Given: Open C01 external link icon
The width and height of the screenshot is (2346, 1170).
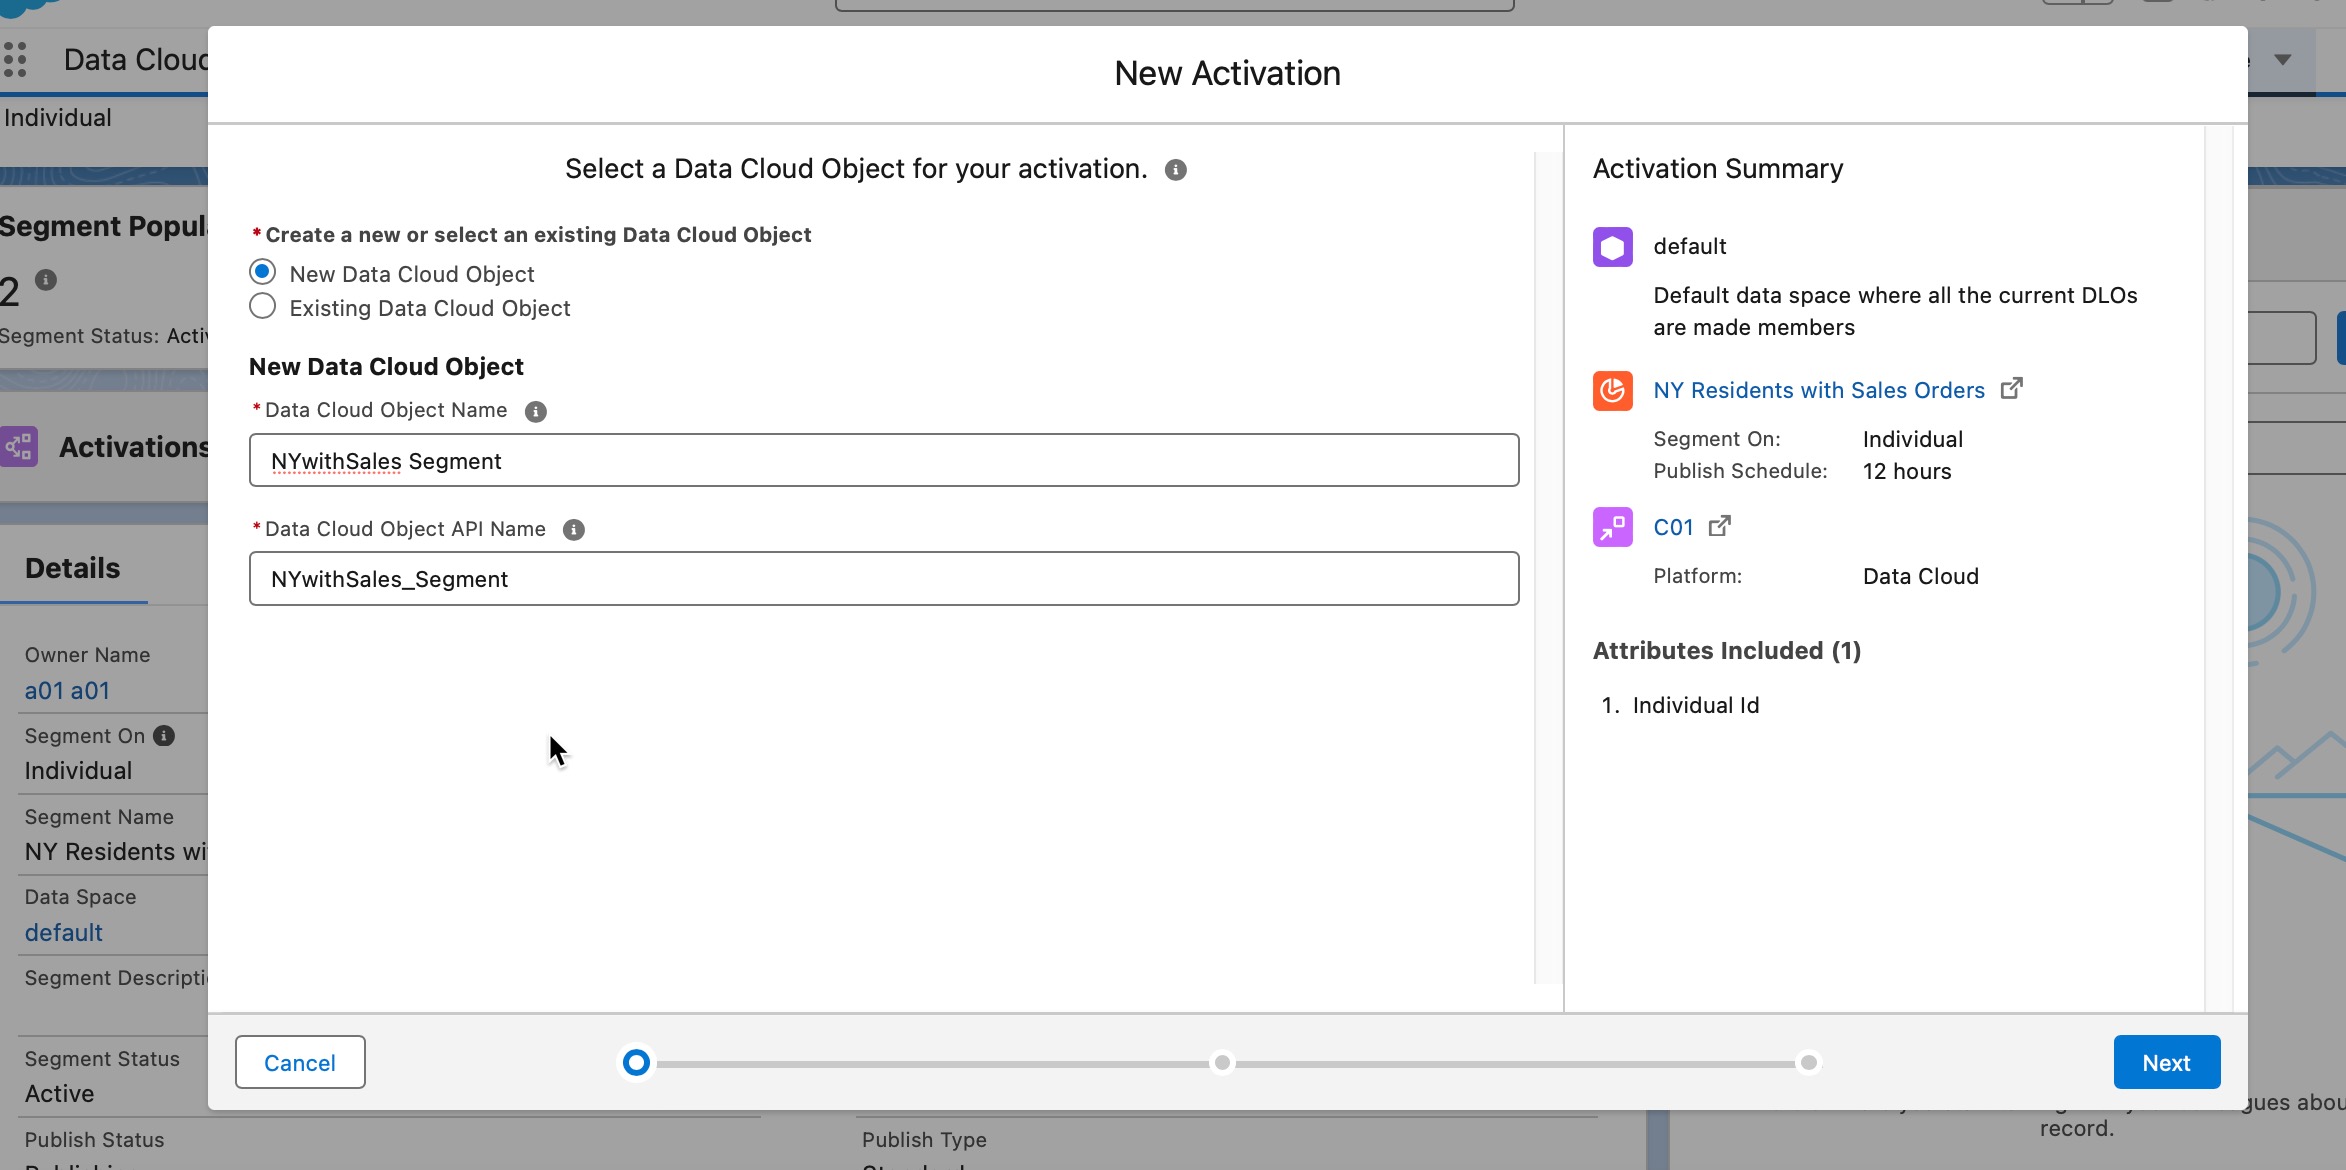Looking at the screenshot, I should point(1719,526).
